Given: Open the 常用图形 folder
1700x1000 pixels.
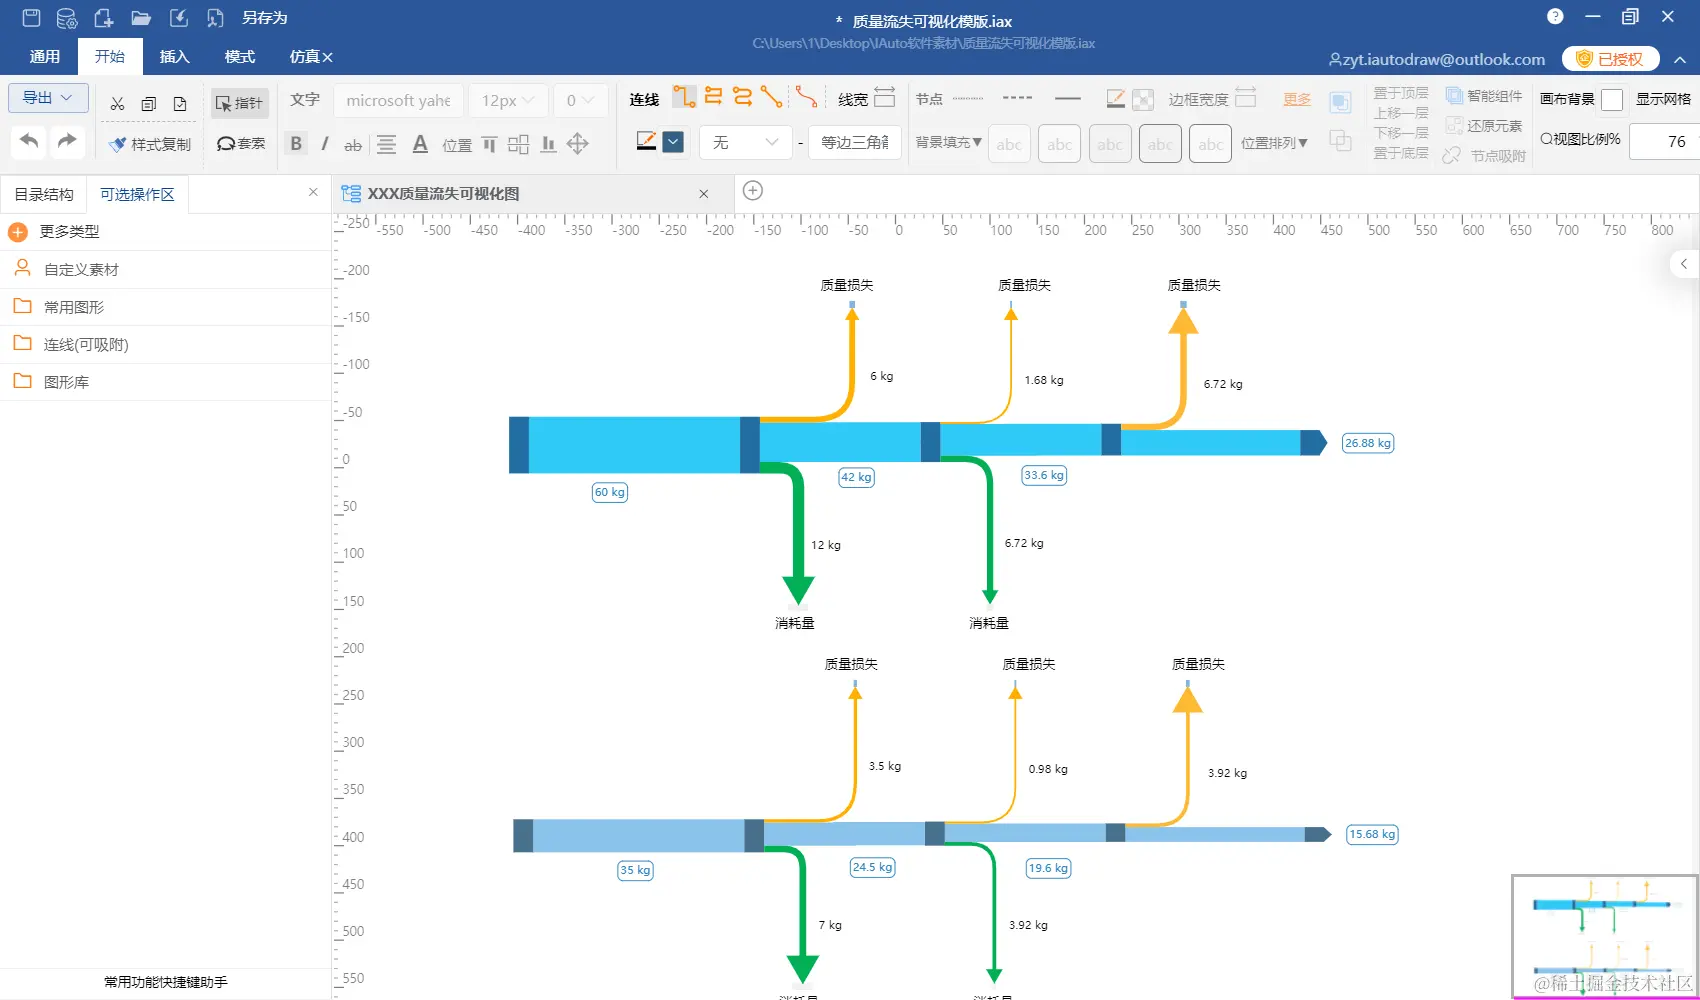Looking at the screenshot, I should point(165,307).
